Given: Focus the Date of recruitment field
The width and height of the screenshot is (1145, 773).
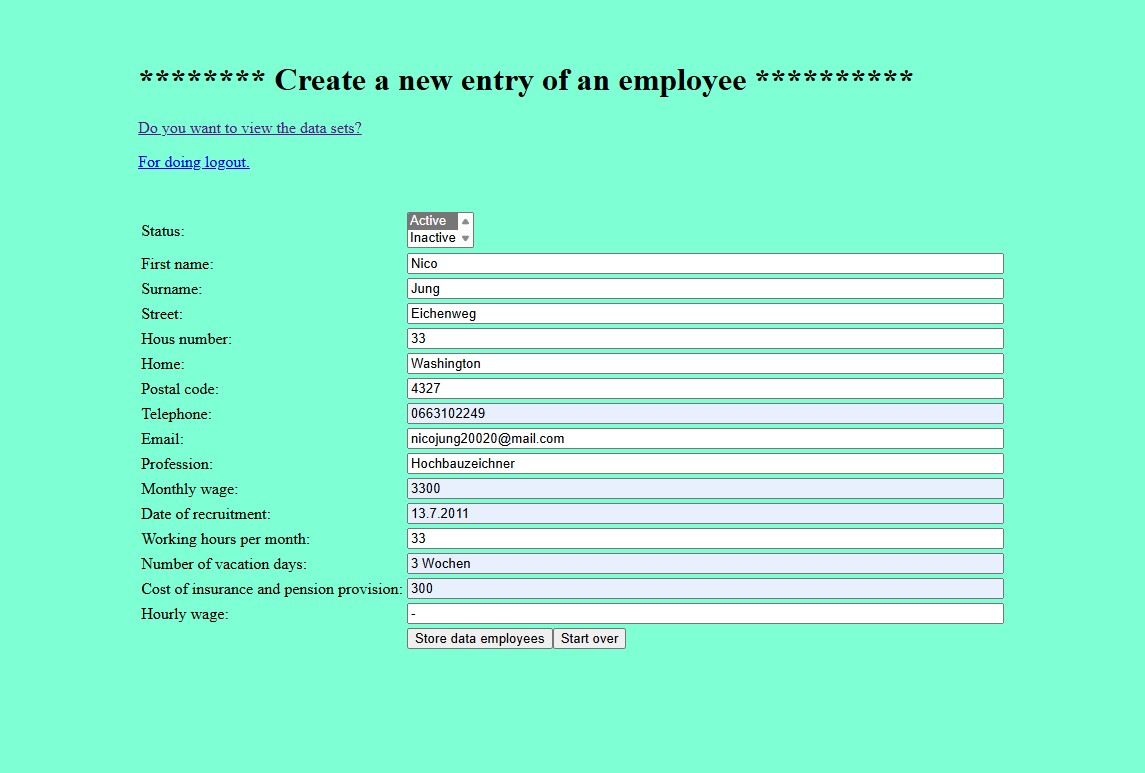Looking at the screenshot, I should point(705,514).
